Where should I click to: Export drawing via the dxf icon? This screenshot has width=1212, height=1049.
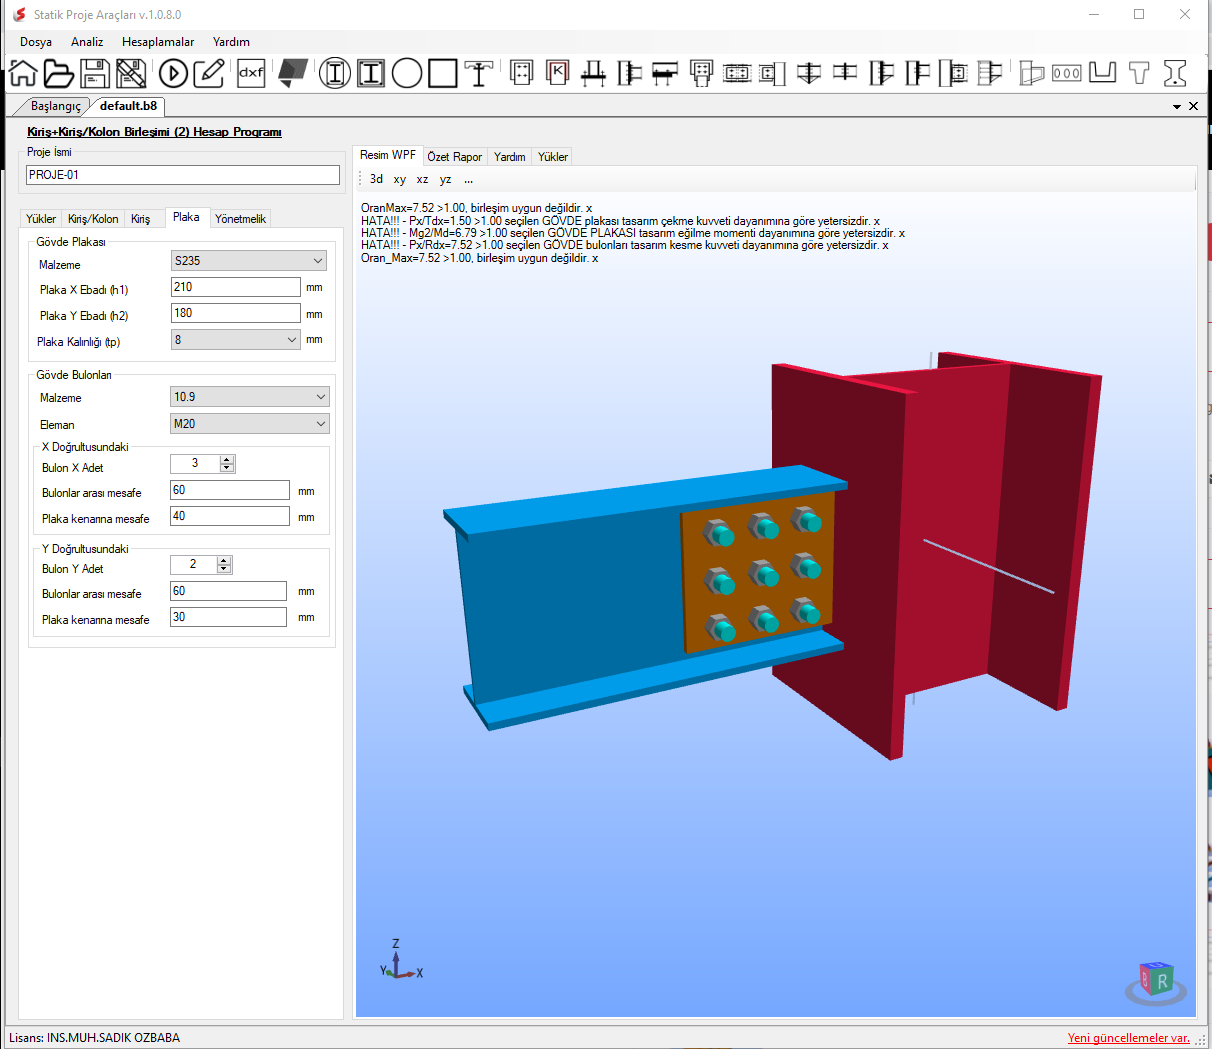(251, 73)
